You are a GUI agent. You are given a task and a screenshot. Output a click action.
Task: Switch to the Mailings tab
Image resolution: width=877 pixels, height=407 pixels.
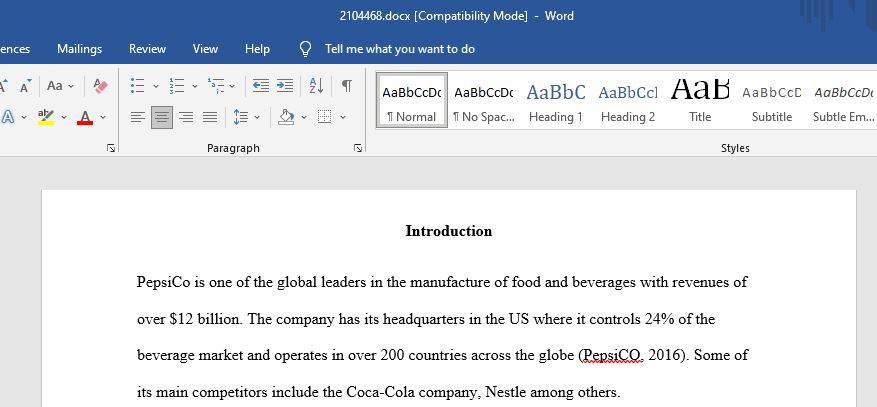tap(79, 49)
